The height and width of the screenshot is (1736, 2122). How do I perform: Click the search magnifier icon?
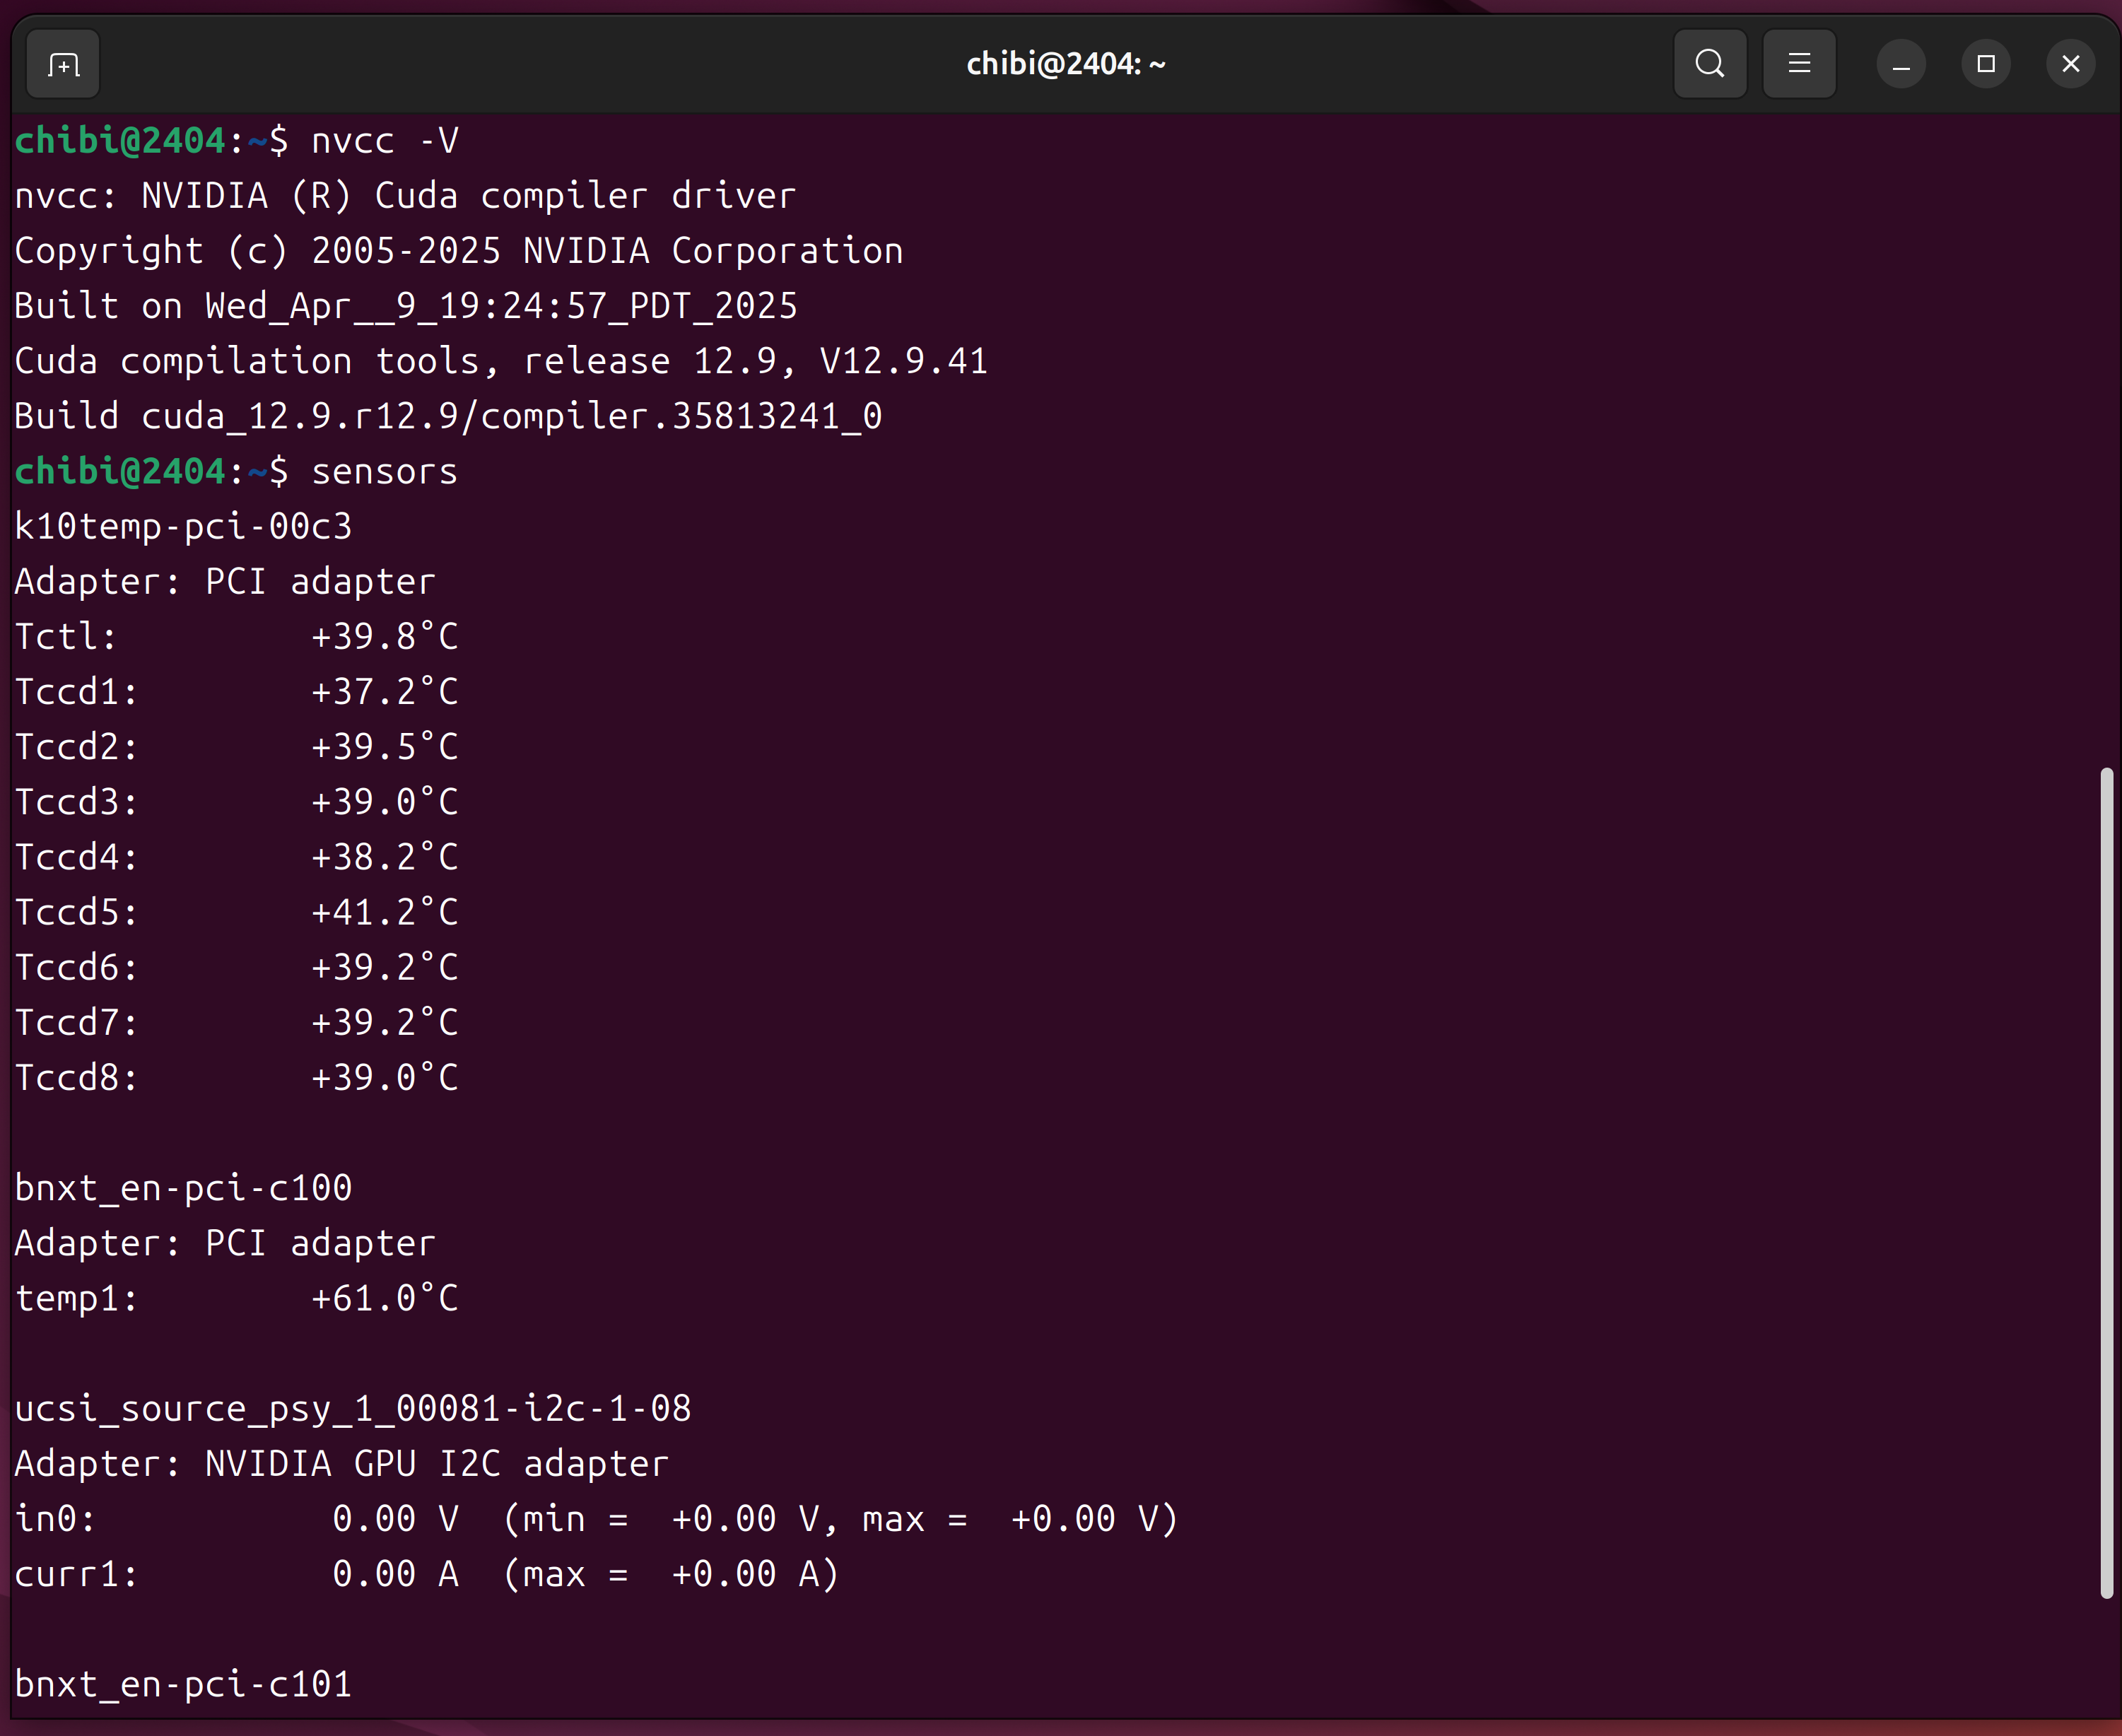(x=1710, y=64)
